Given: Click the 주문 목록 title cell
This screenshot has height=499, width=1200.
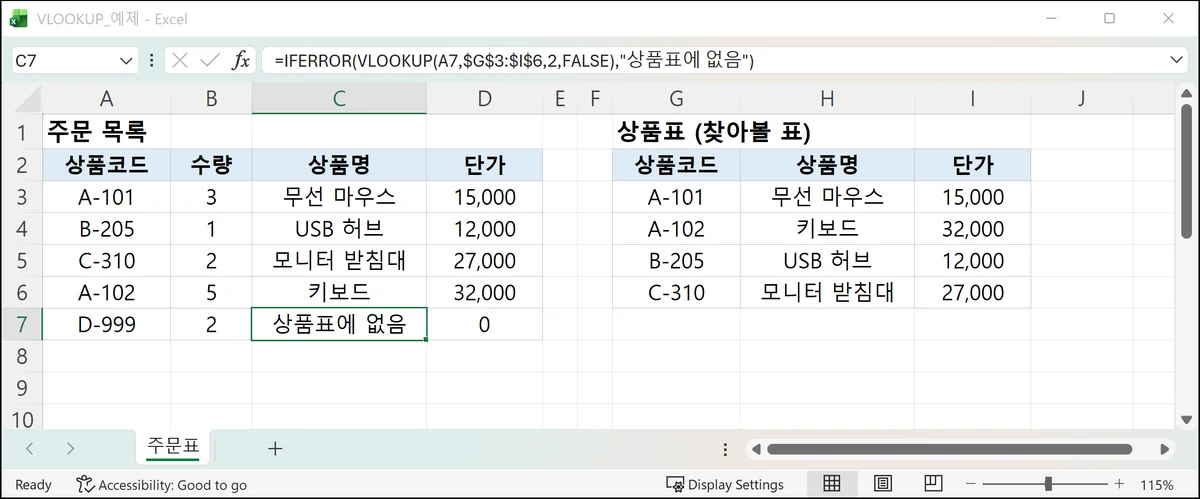Looking at the screenshot, I should pyautogui.click(x=106, y=132).
